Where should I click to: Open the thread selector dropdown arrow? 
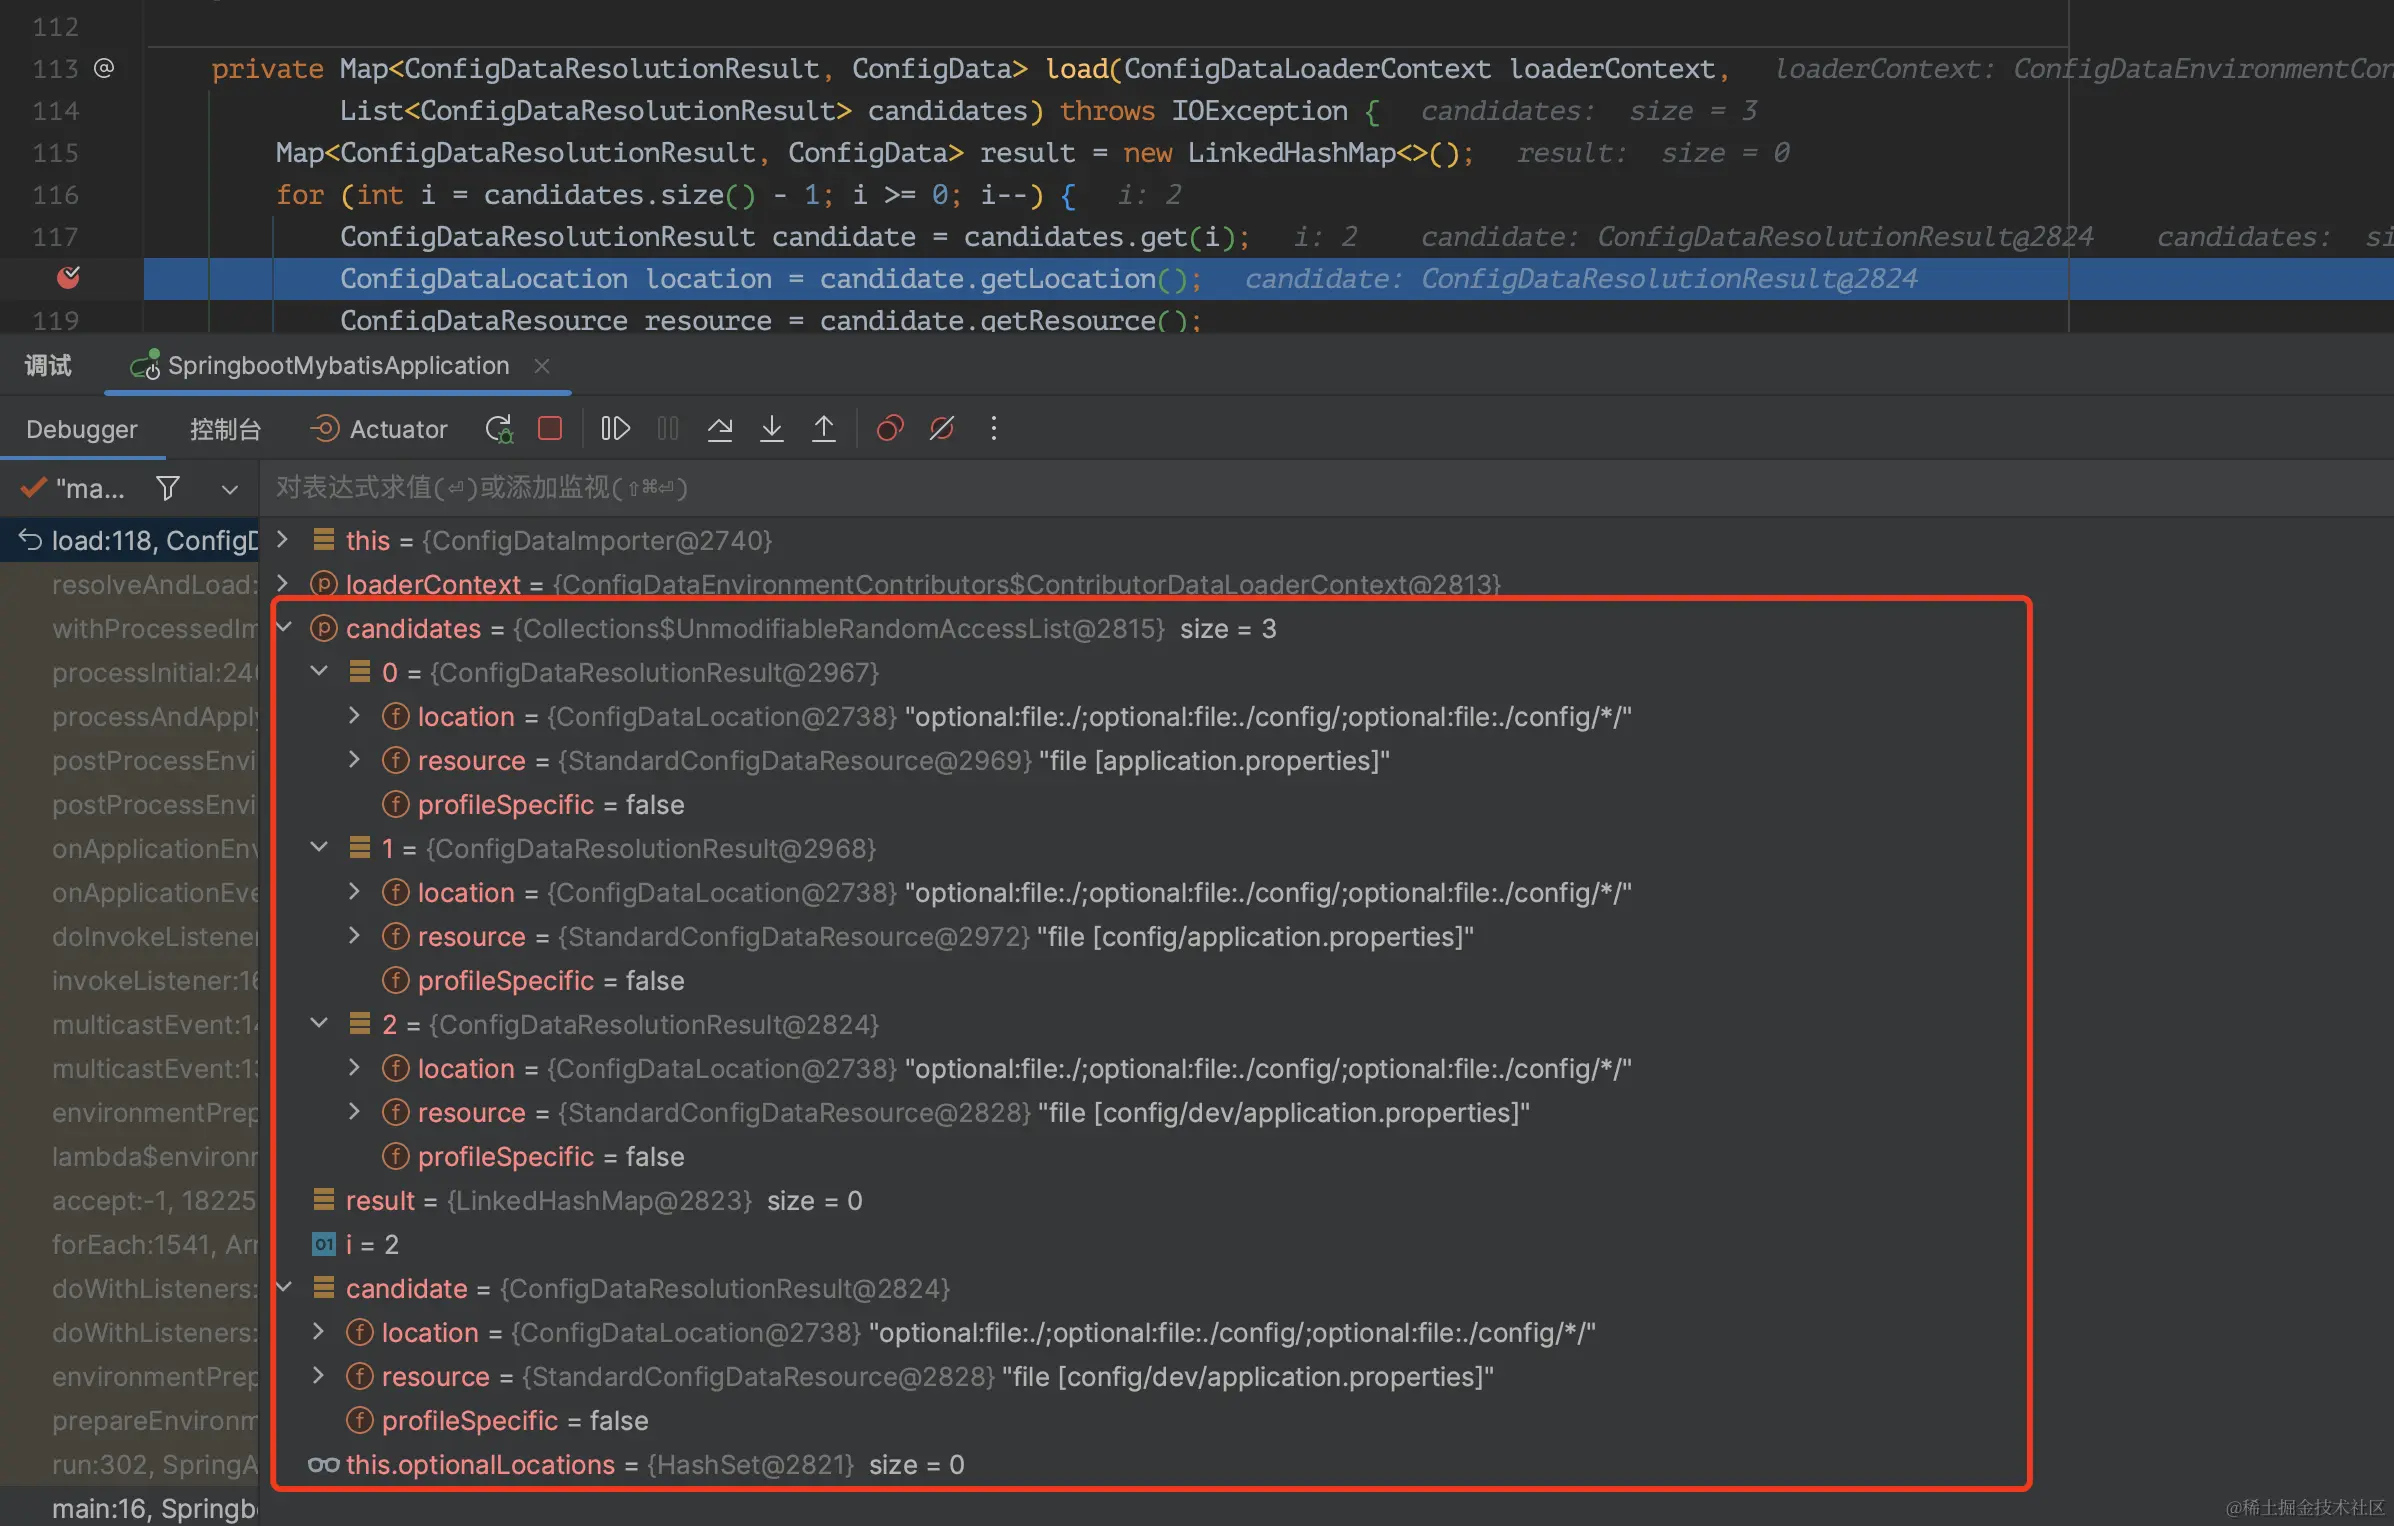(x=229, y=489)
